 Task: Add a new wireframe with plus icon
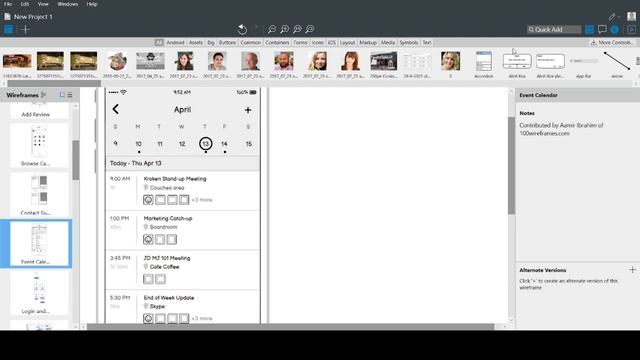pyautogui.click(x=25, y=29)
